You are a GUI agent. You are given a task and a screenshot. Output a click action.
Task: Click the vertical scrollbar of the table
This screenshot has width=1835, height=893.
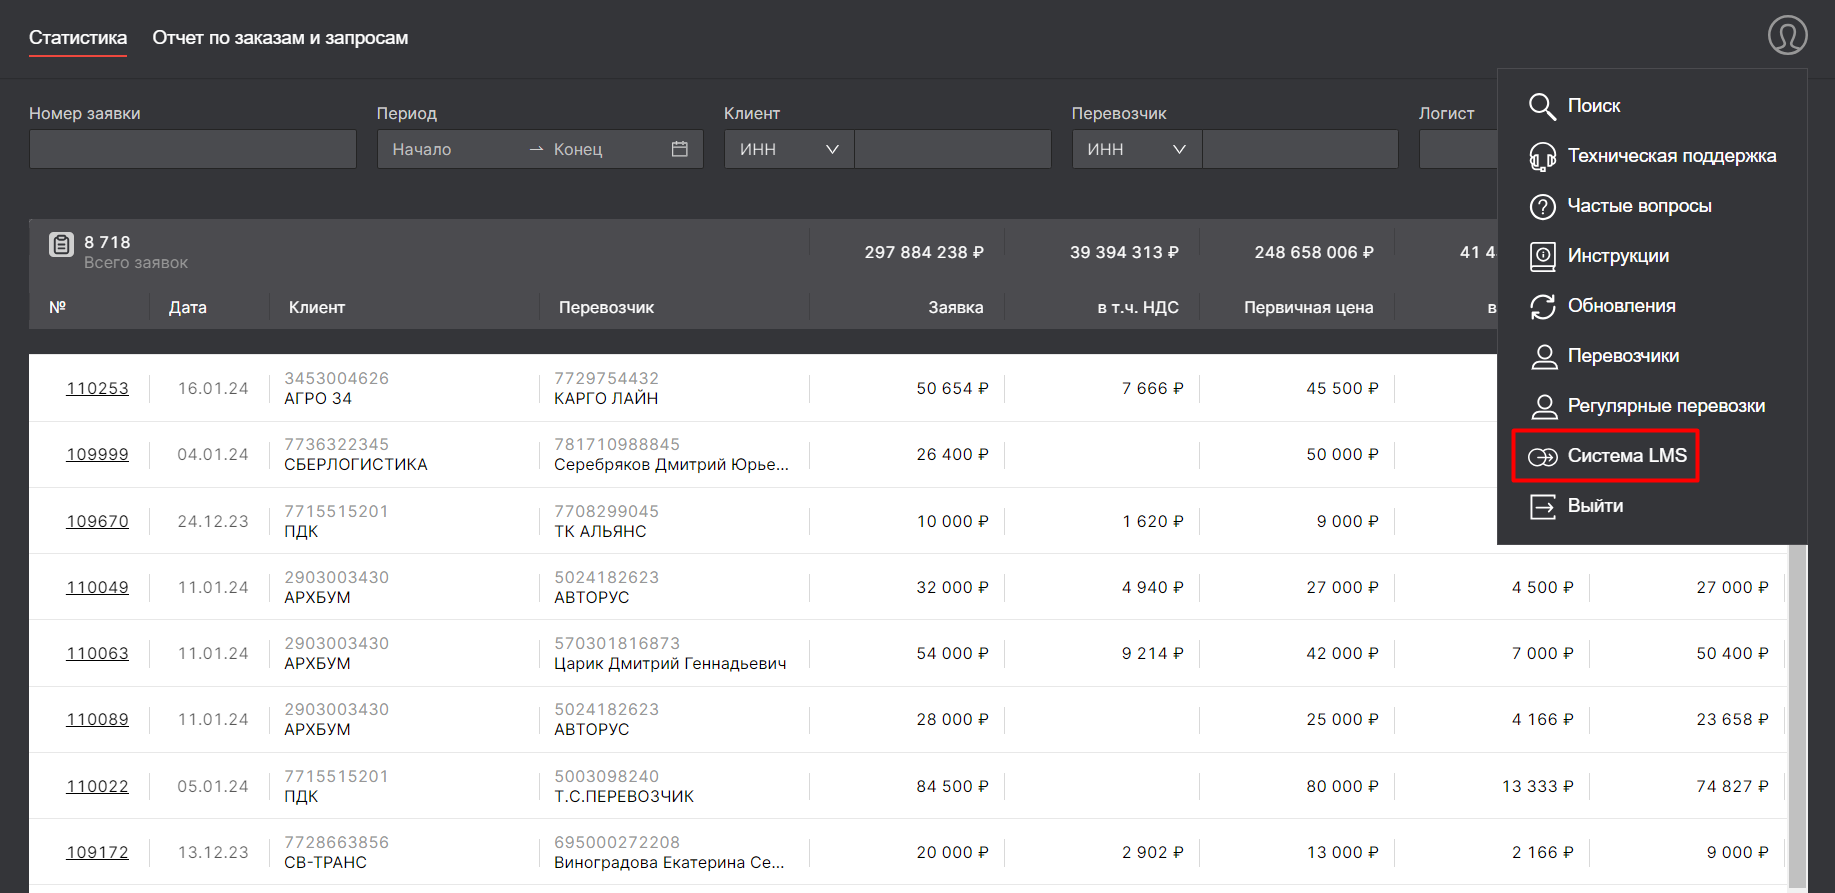[1798, 716]
